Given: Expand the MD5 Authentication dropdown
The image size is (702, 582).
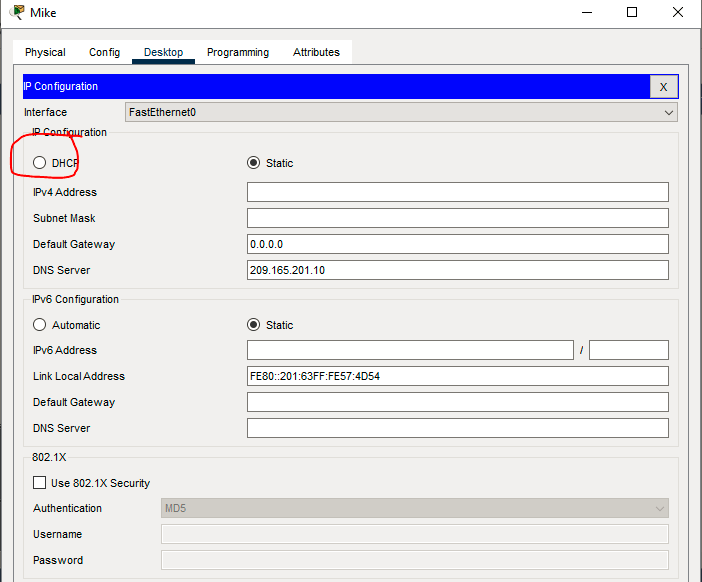Looking at the screenshot, I should click(x=415, y=508).
